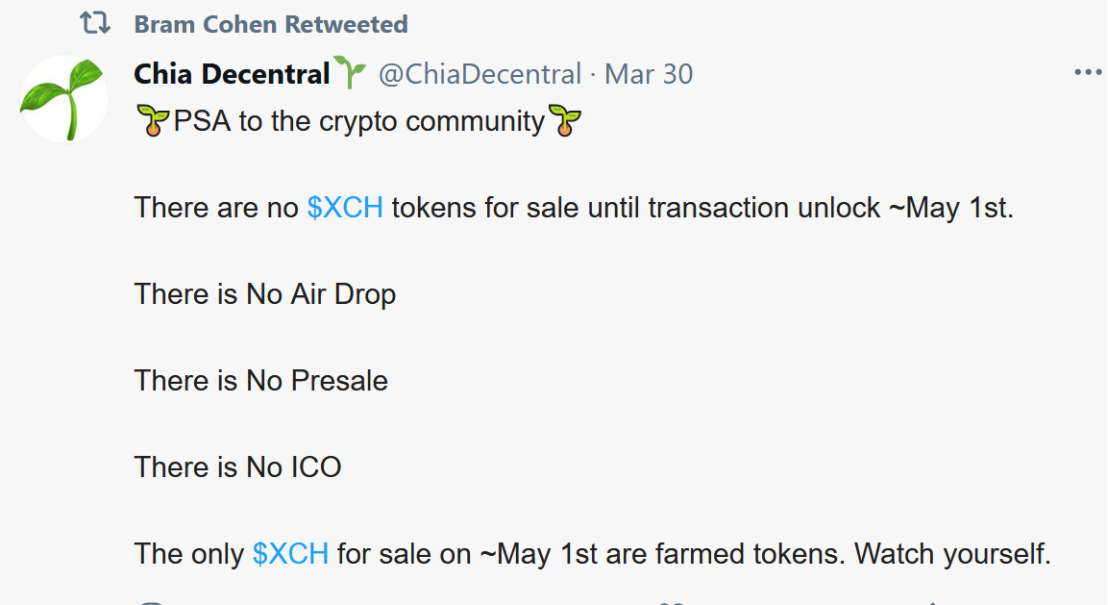The height and width of the screenshot is (605, 1108).
Task: Click the PSA to the crypto community text
Action: click(359, 122)
